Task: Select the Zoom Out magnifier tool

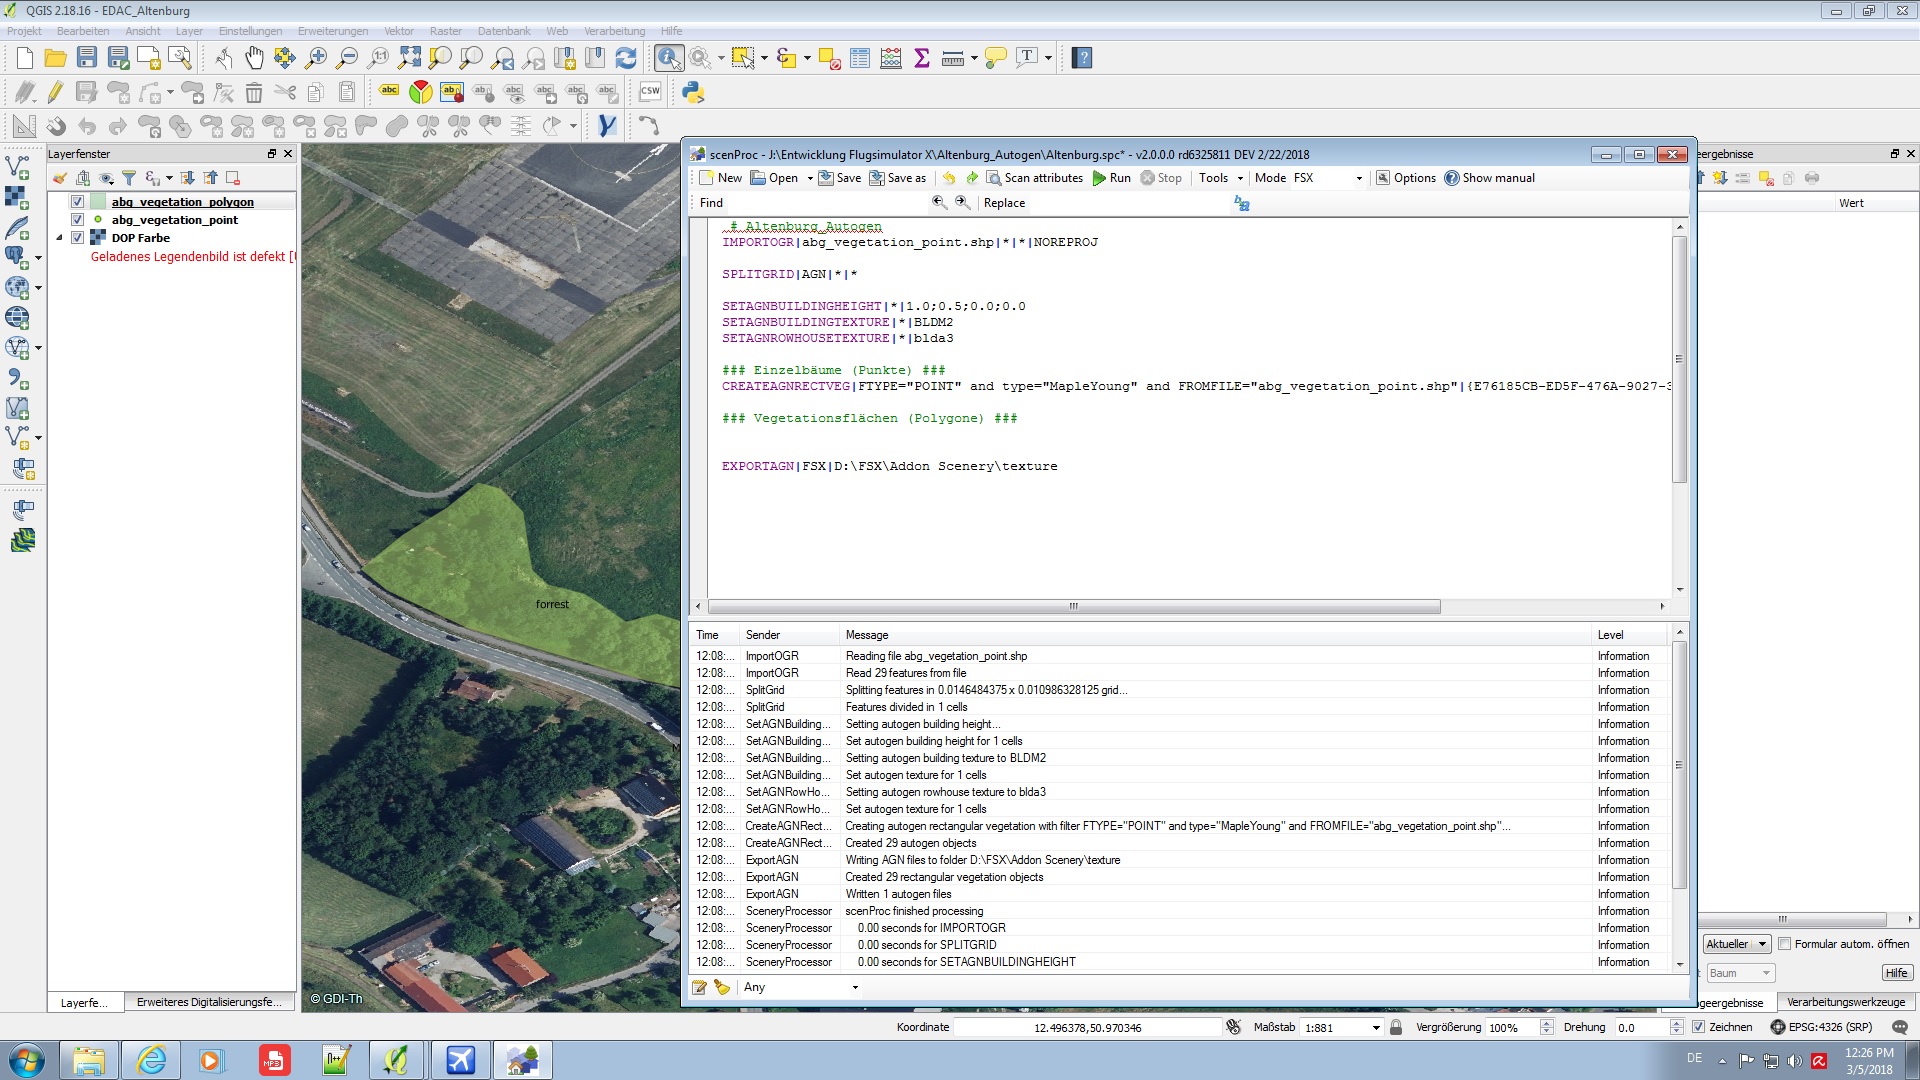Action: coord(347,58)
